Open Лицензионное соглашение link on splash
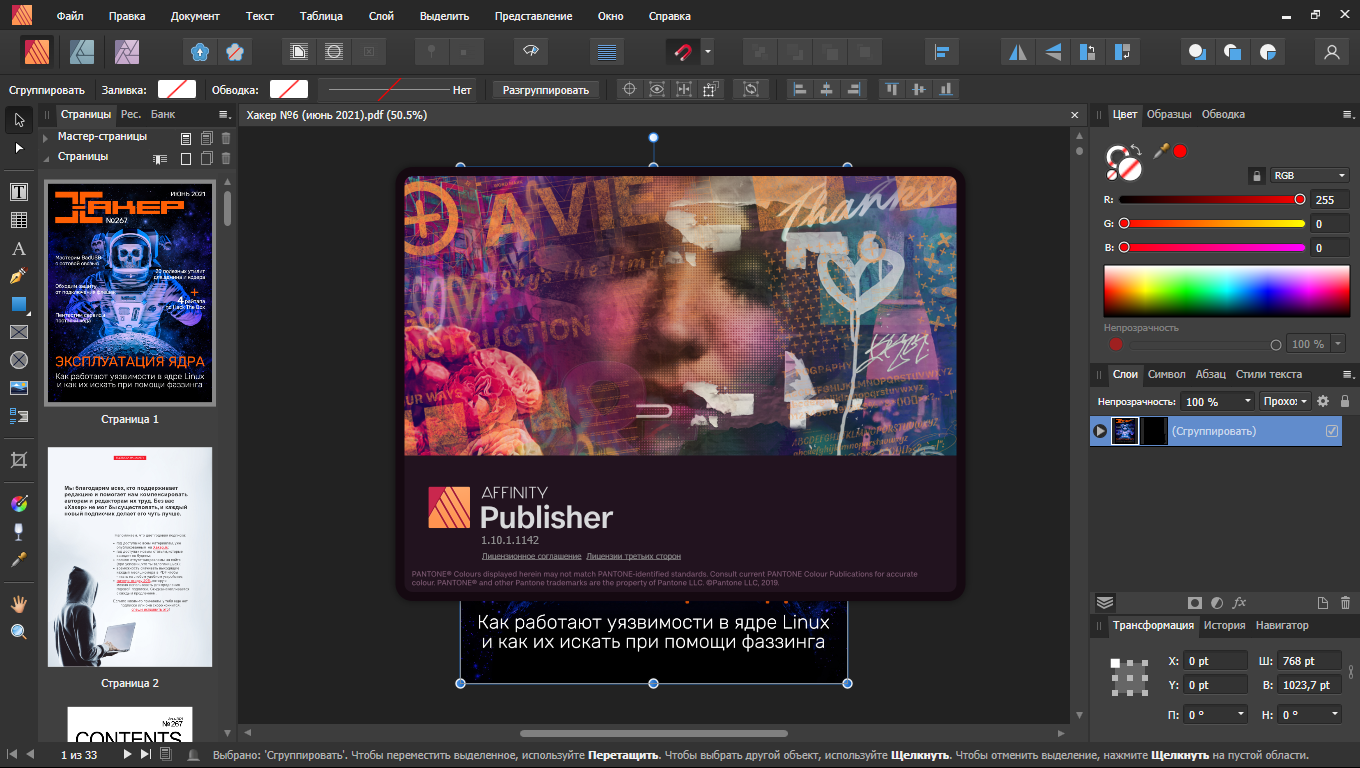The height and width of the screenshot is (768, 1360). coord(531,555)
